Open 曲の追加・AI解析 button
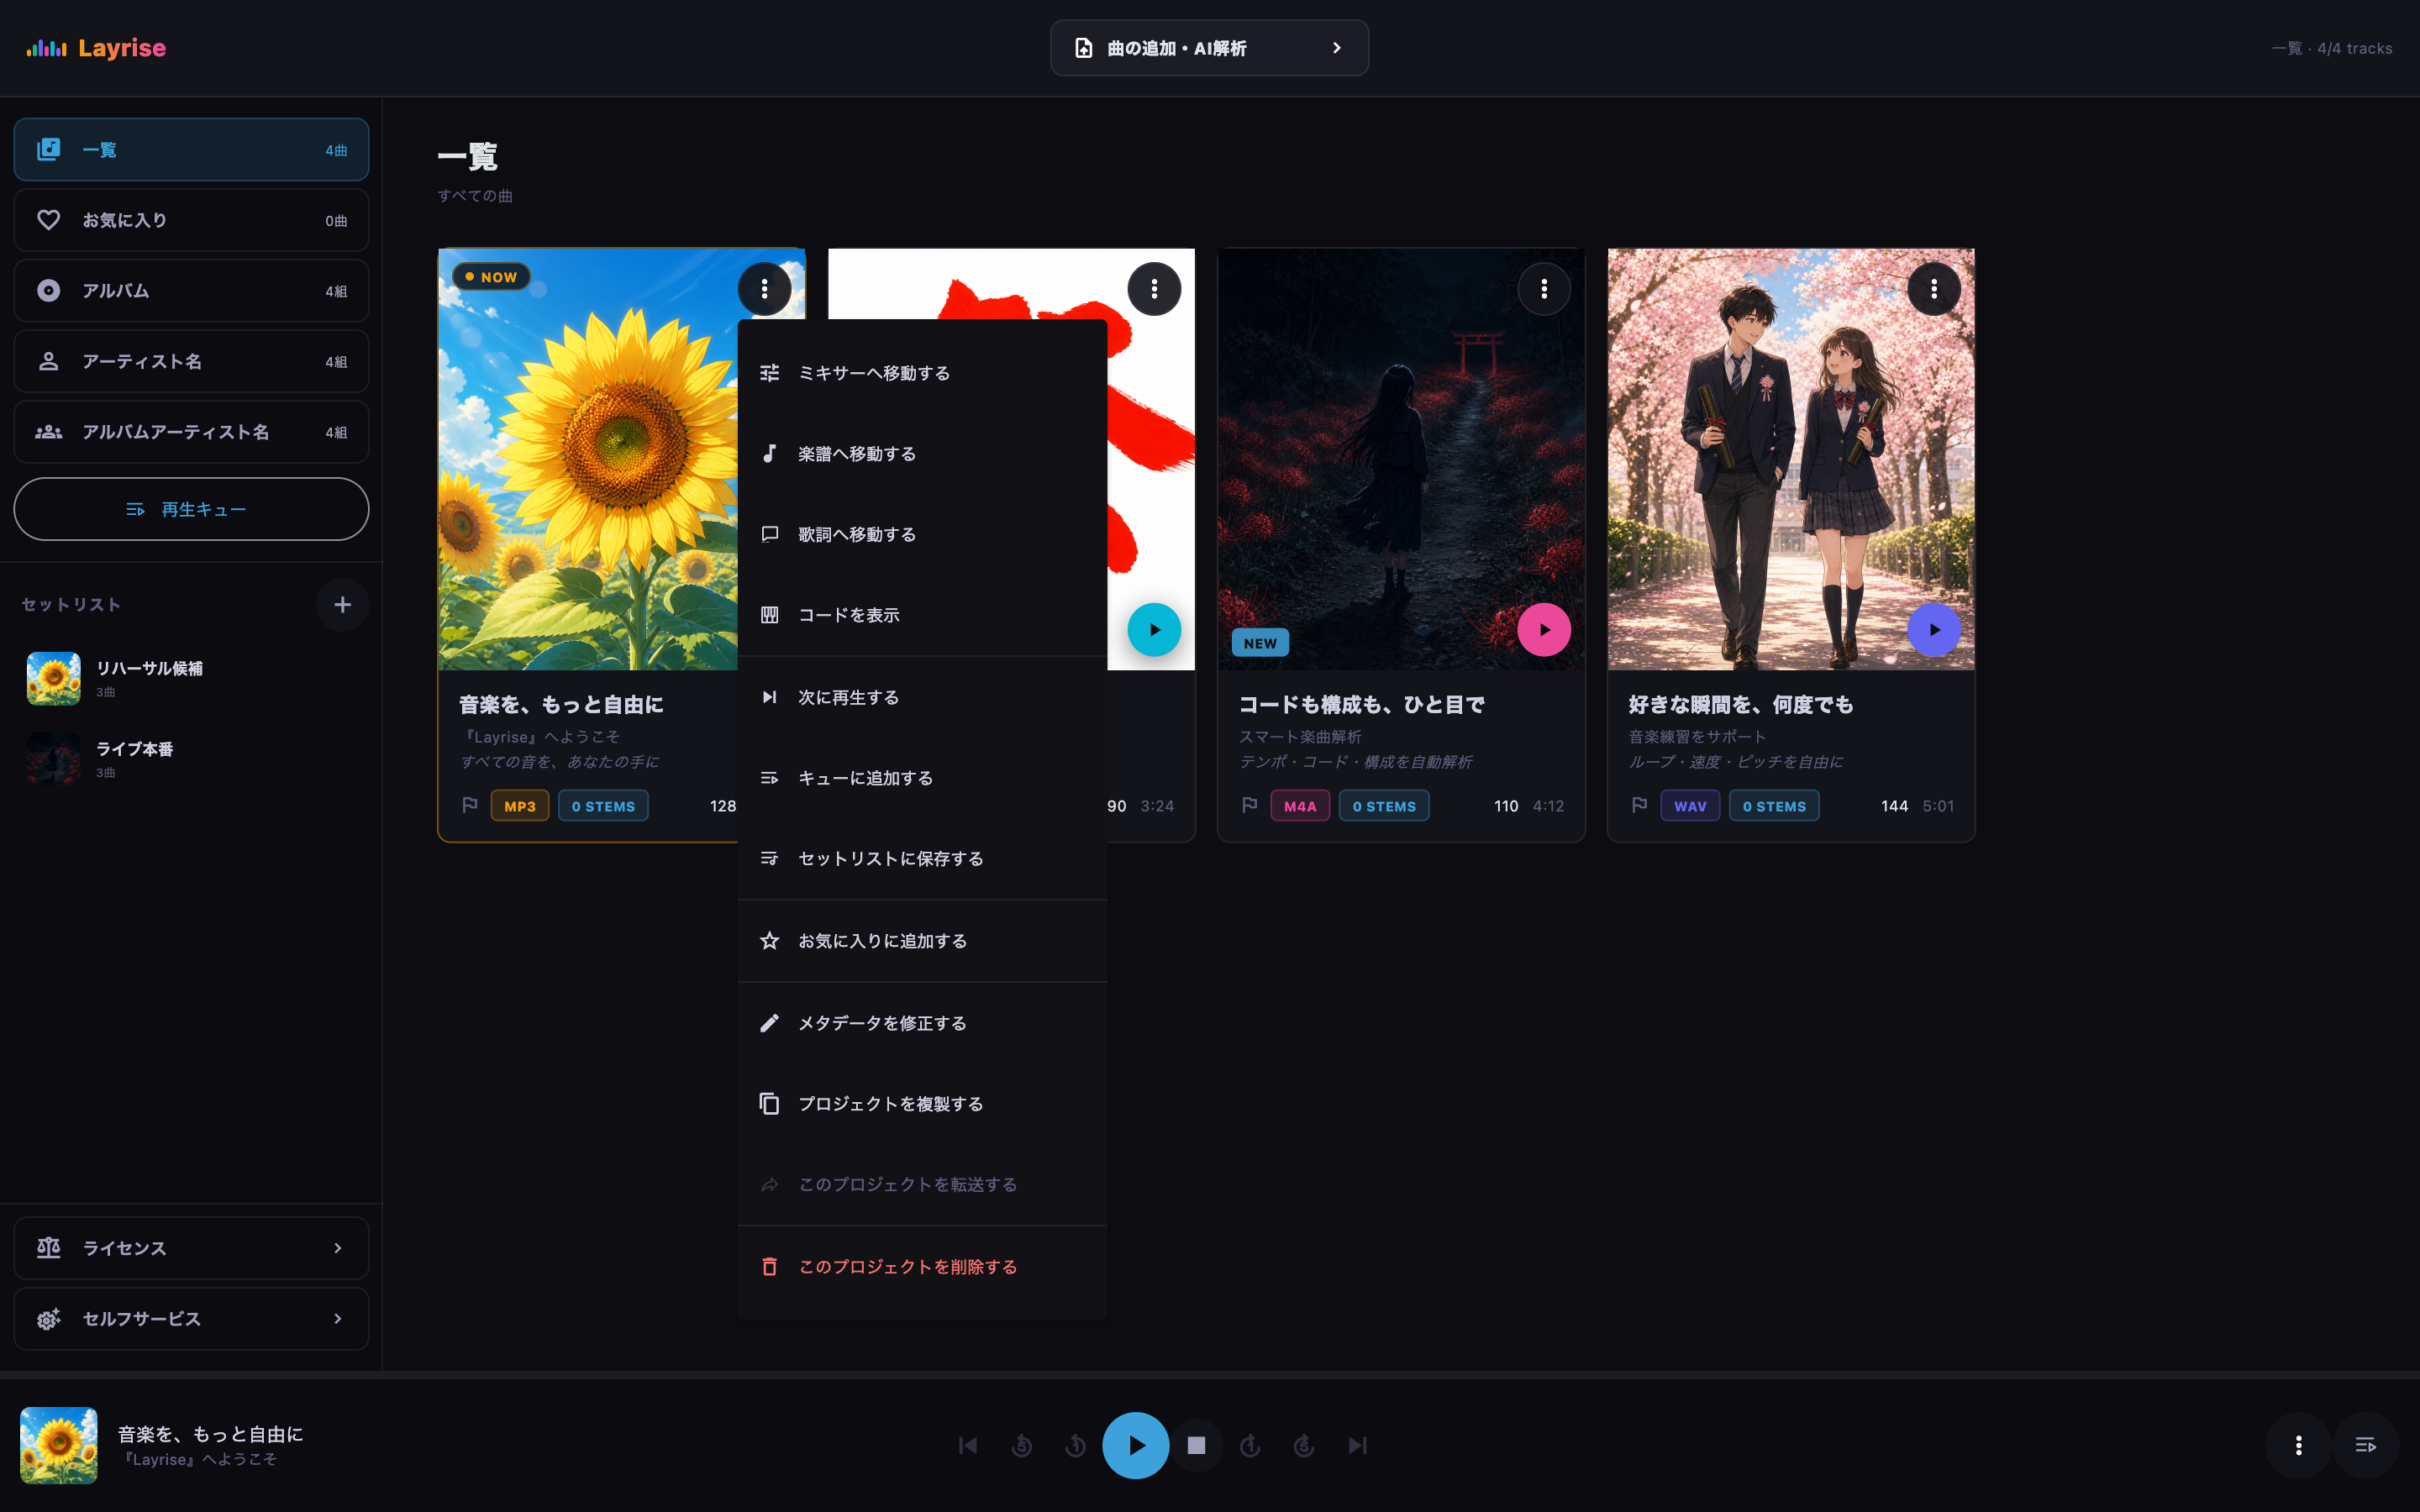The height and width of the screenshot is (1512, 2420). [1209, 48]
